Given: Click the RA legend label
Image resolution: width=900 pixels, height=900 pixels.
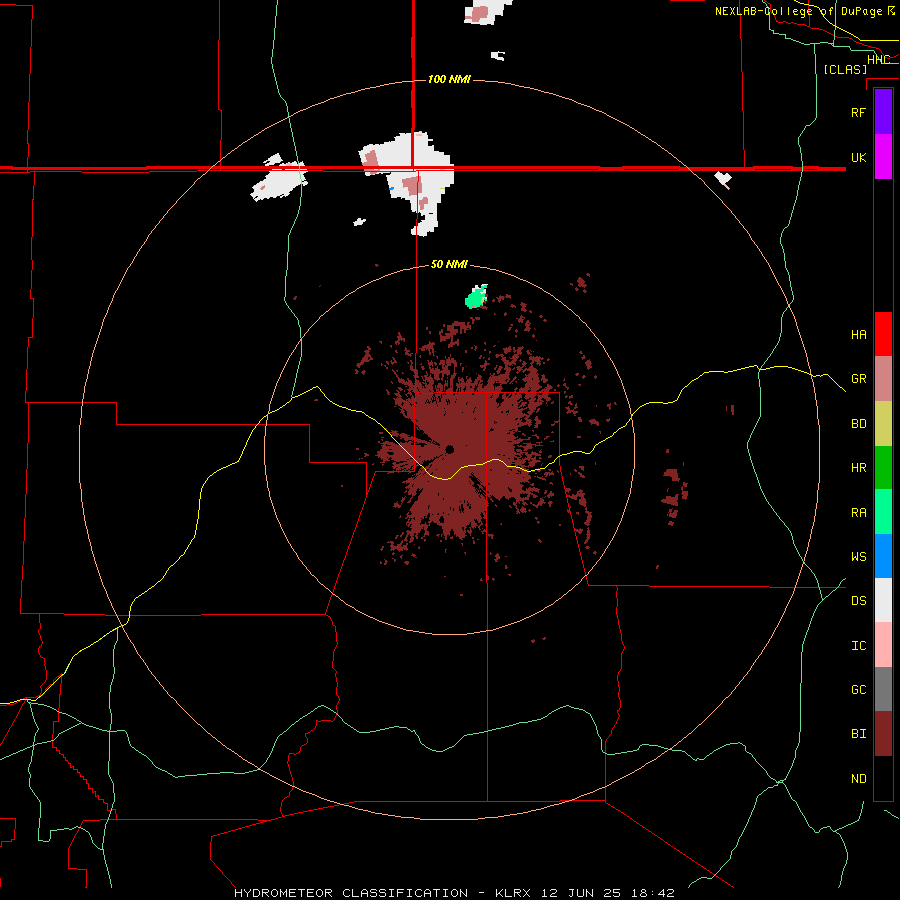Looking at the screenshot, I should [x=858, y=512].
